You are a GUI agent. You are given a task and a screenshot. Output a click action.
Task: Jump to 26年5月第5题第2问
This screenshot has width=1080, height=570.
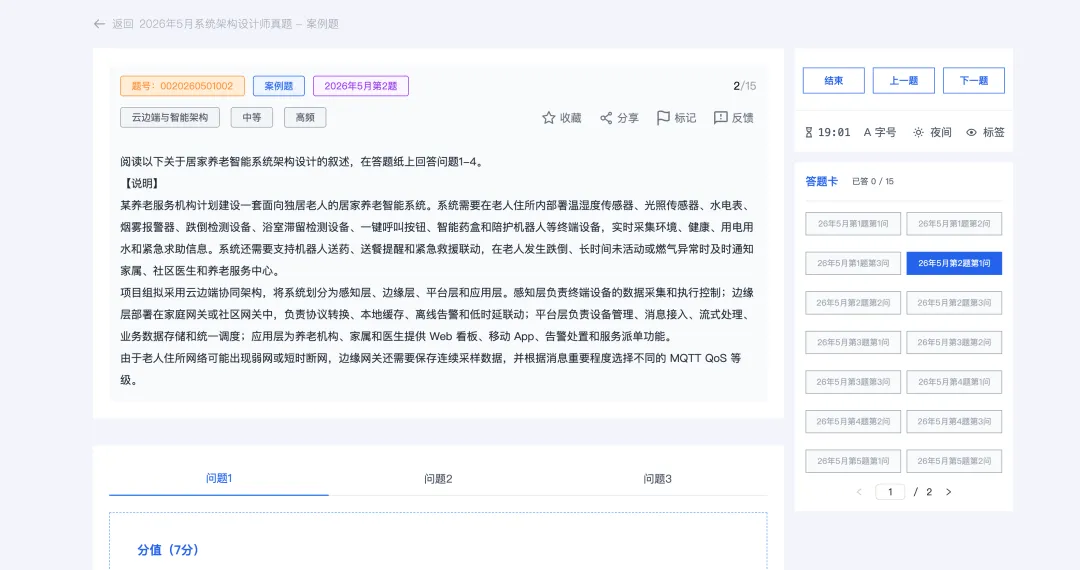click(x=954, y=461)
